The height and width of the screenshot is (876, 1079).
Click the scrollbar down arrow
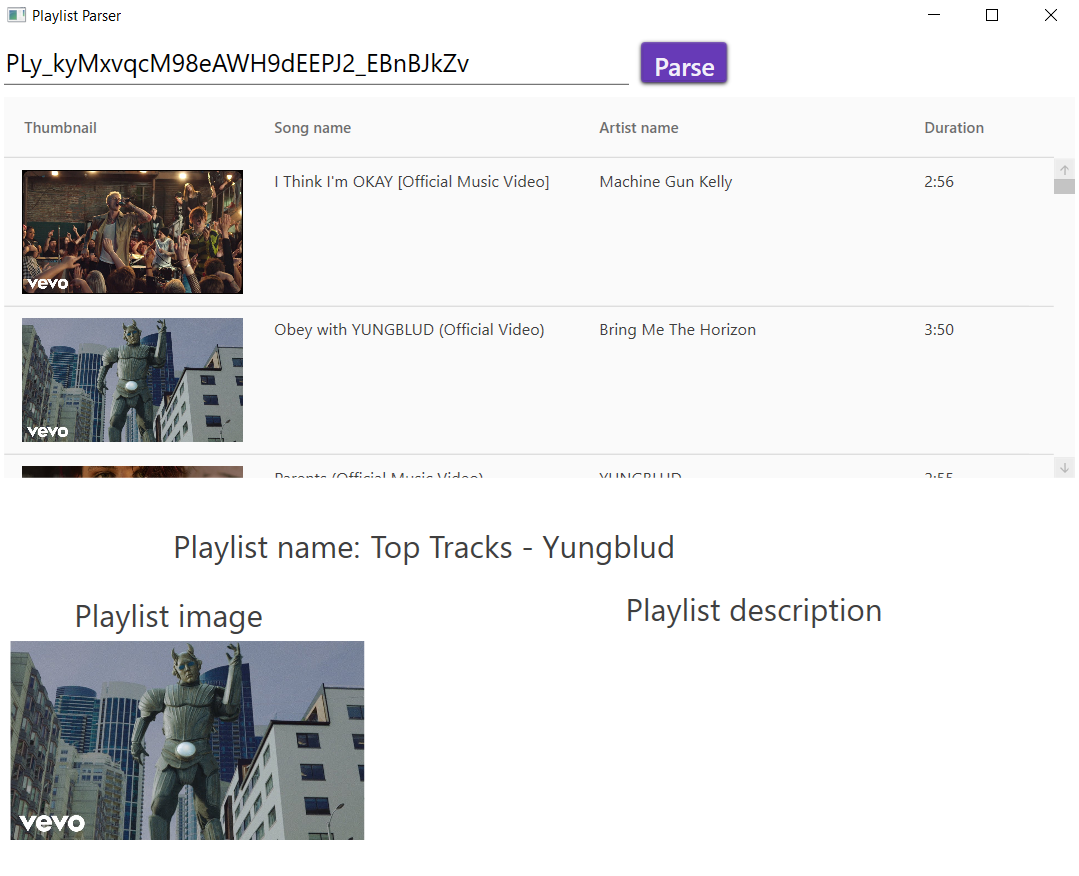coord(1064,466)
